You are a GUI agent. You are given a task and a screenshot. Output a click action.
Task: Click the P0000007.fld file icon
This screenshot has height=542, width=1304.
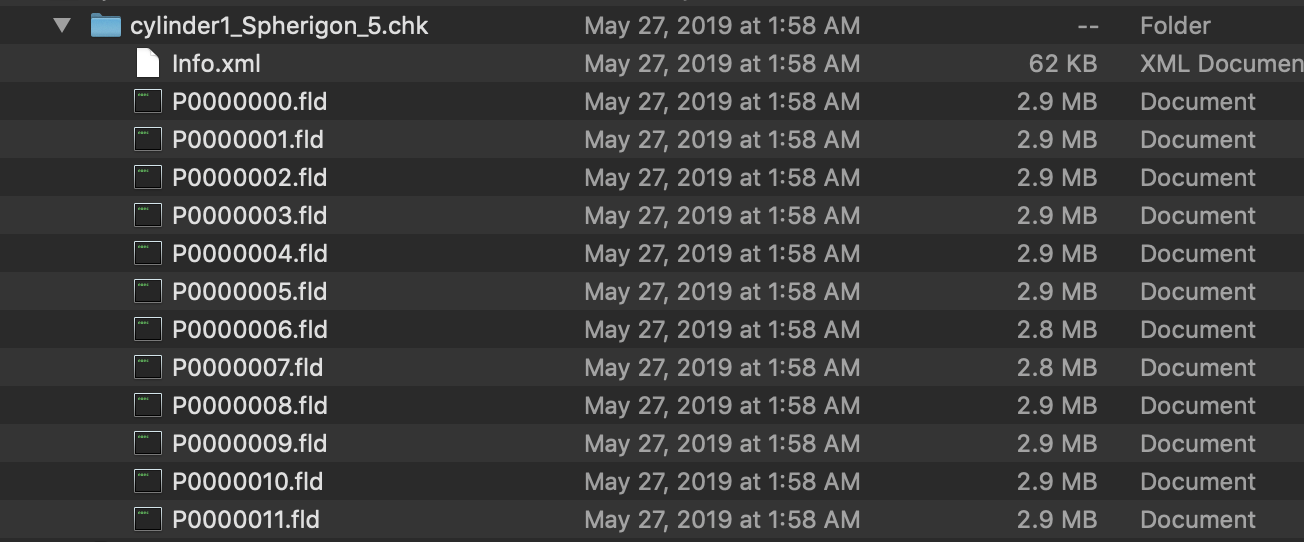148,368
